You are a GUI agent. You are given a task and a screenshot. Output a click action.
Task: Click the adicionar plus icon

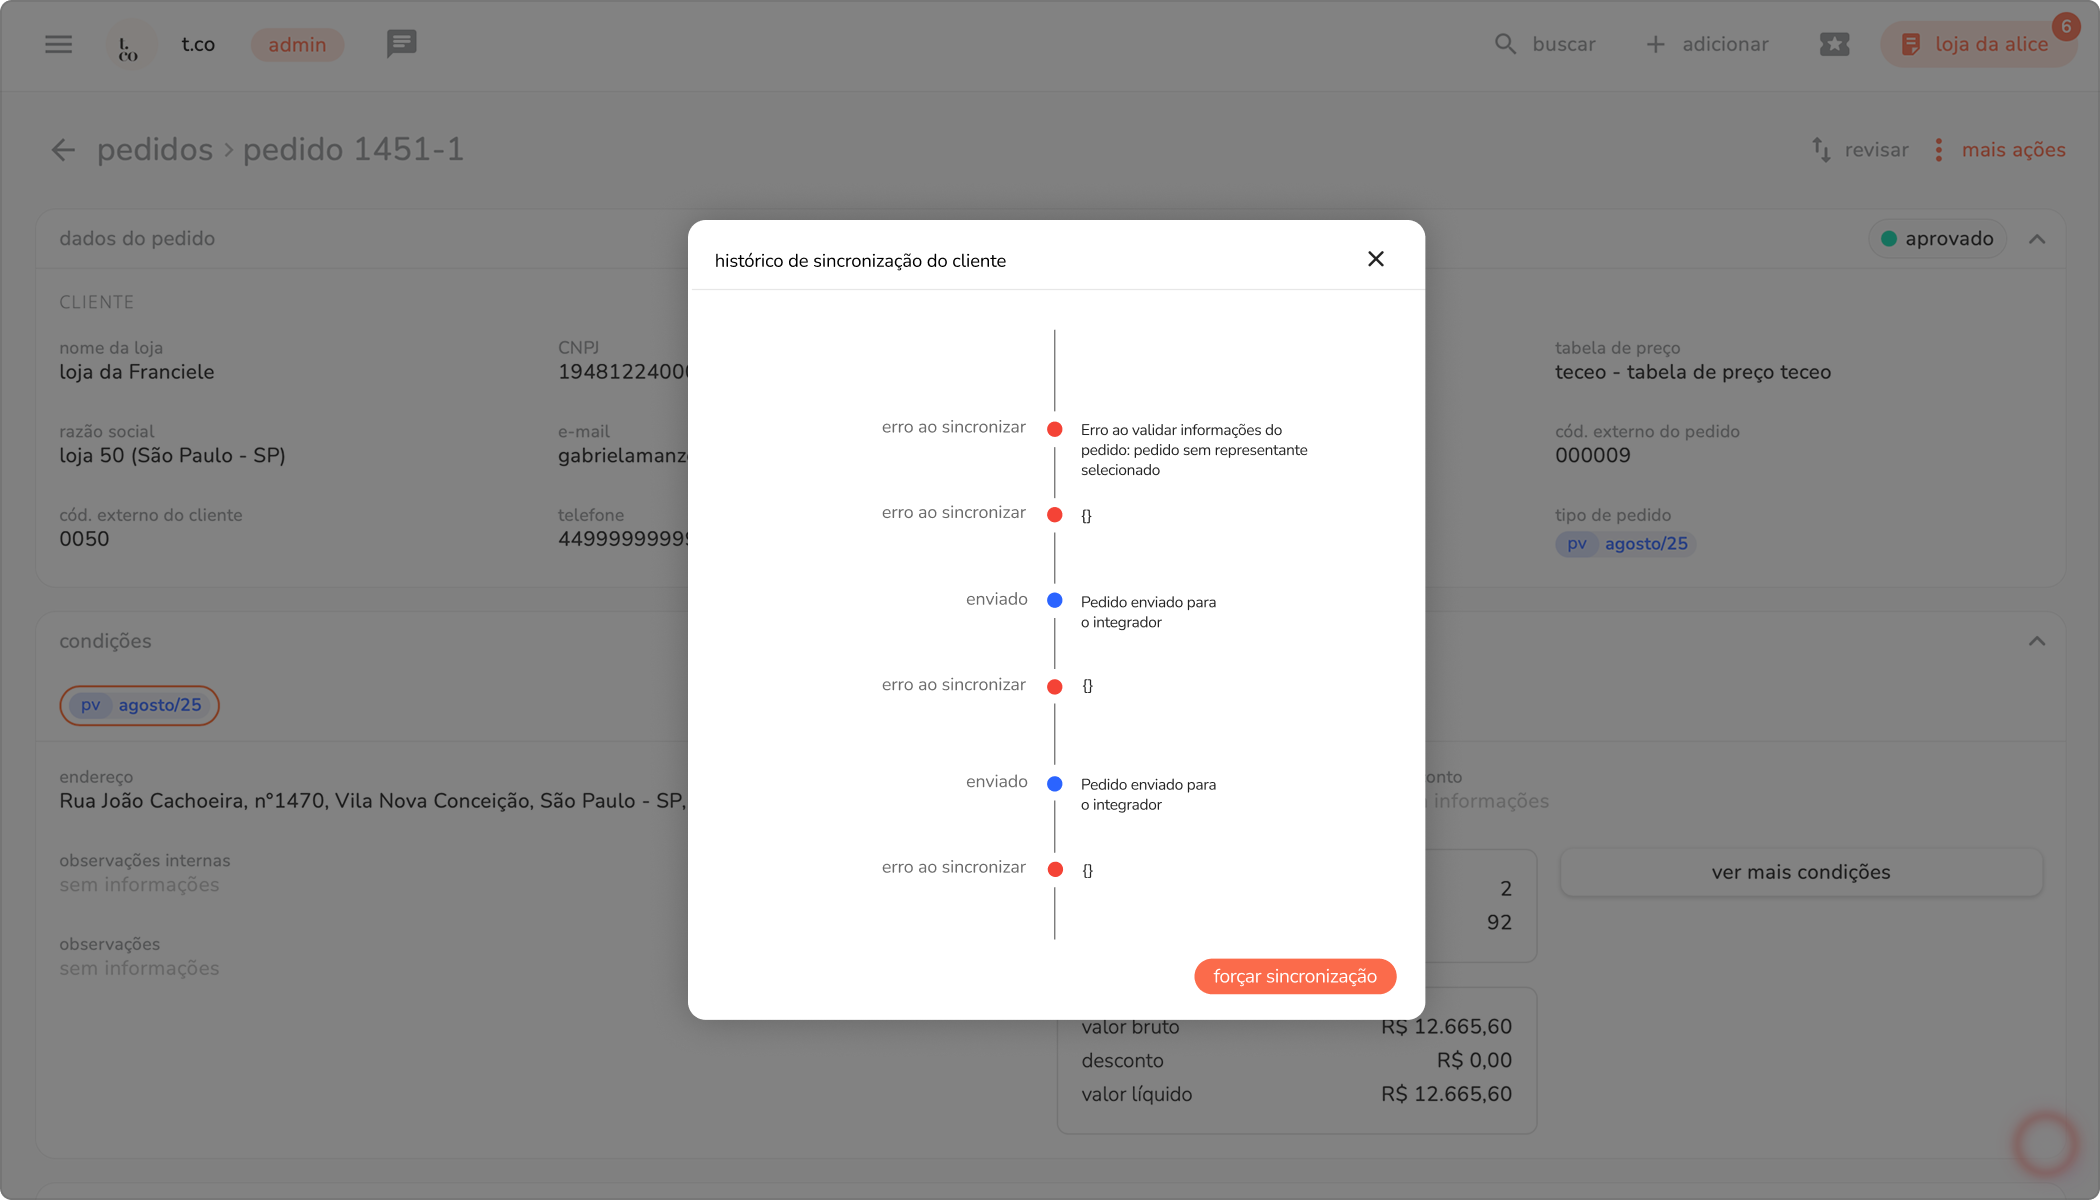(1655, 44)
